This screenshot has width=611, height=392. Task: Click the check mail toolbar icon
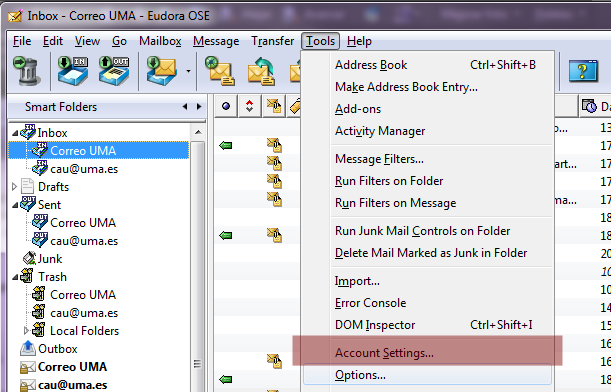[x=161, y=71]
